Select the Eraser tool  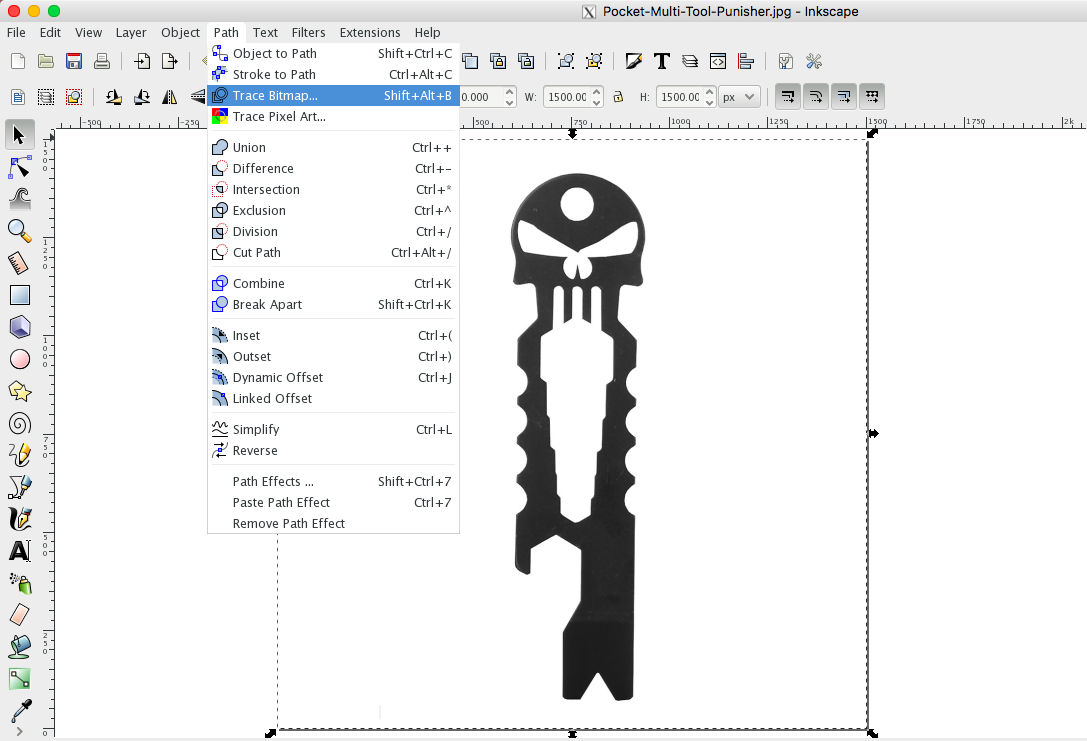click(x=19, y=616)
